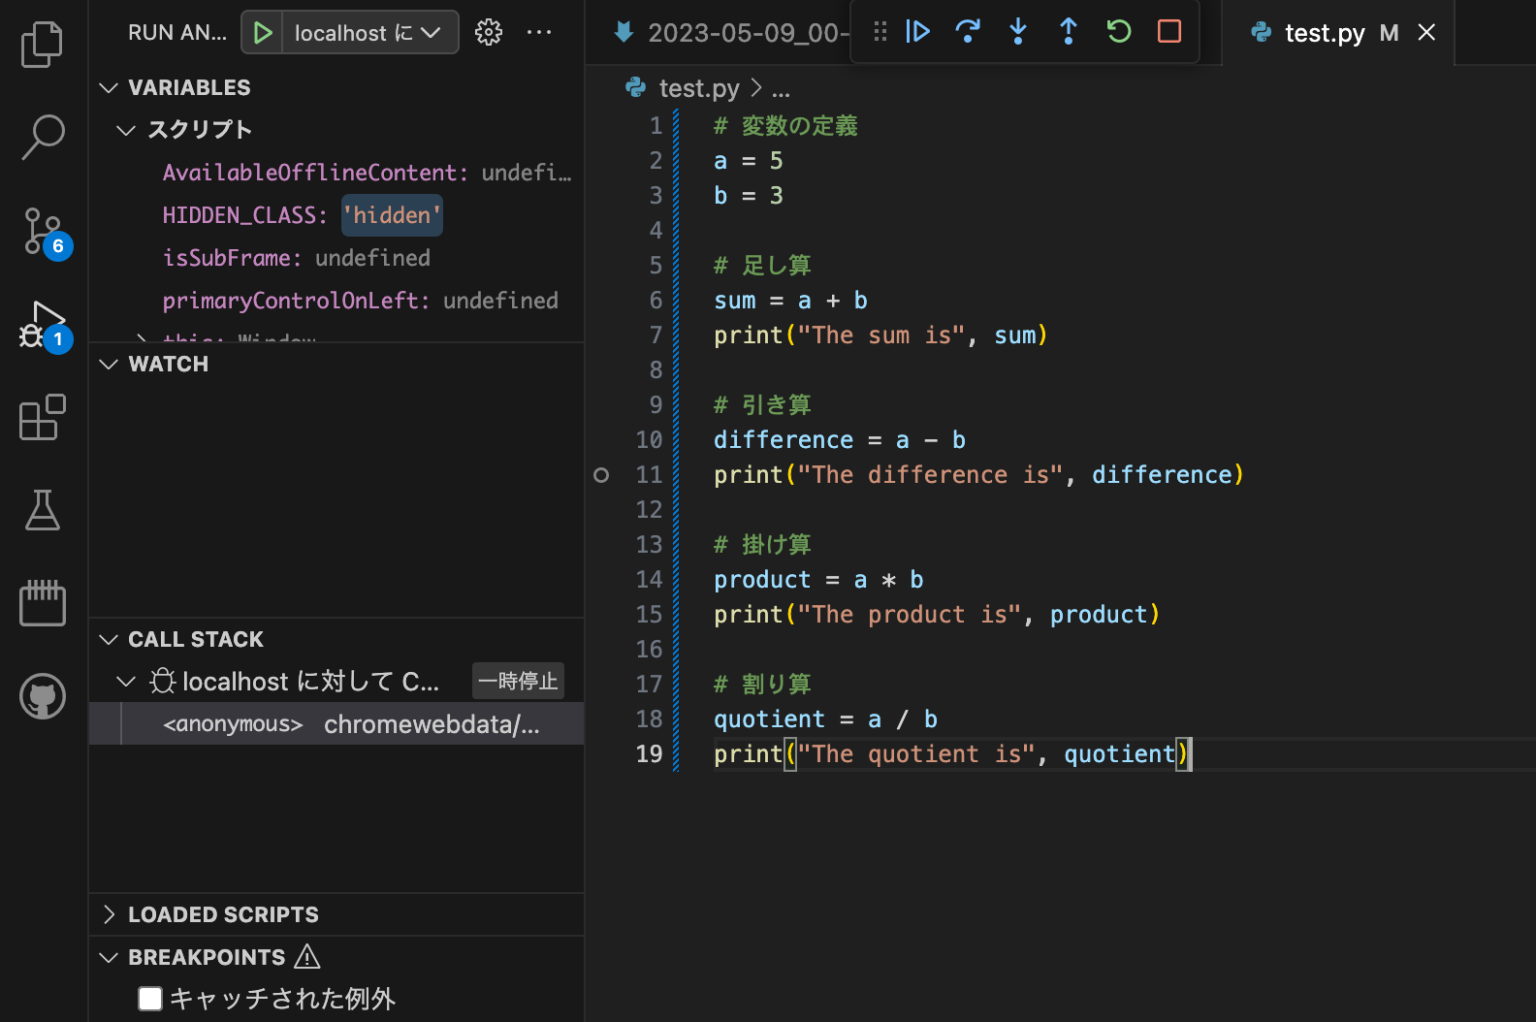Screen dimensions: 1536x1022
Task: Open the Explorer view in activity bar
Action: (42, 45)
